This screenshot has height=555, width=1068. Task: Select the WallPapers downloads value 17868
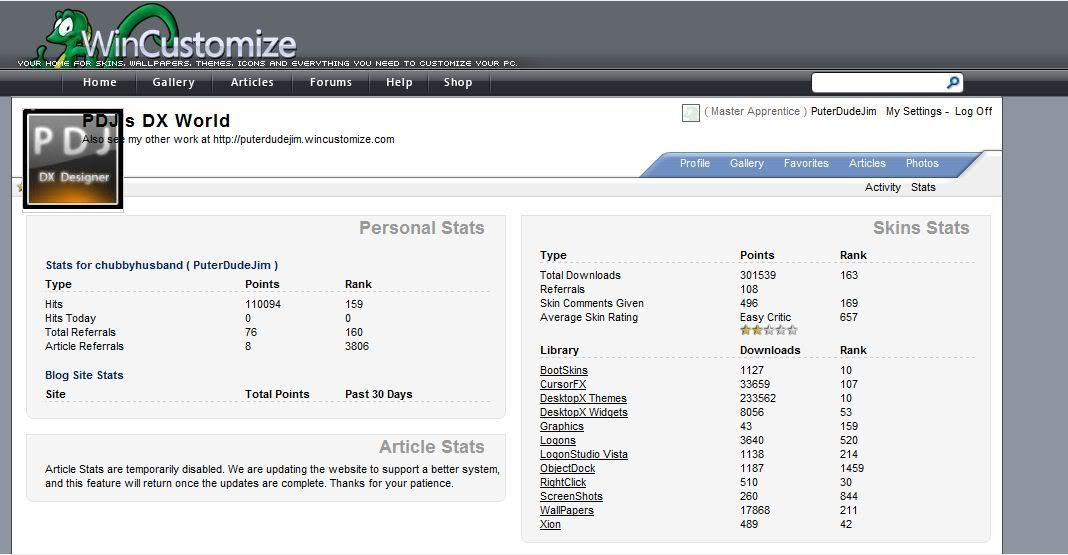(x=755, y=510)
